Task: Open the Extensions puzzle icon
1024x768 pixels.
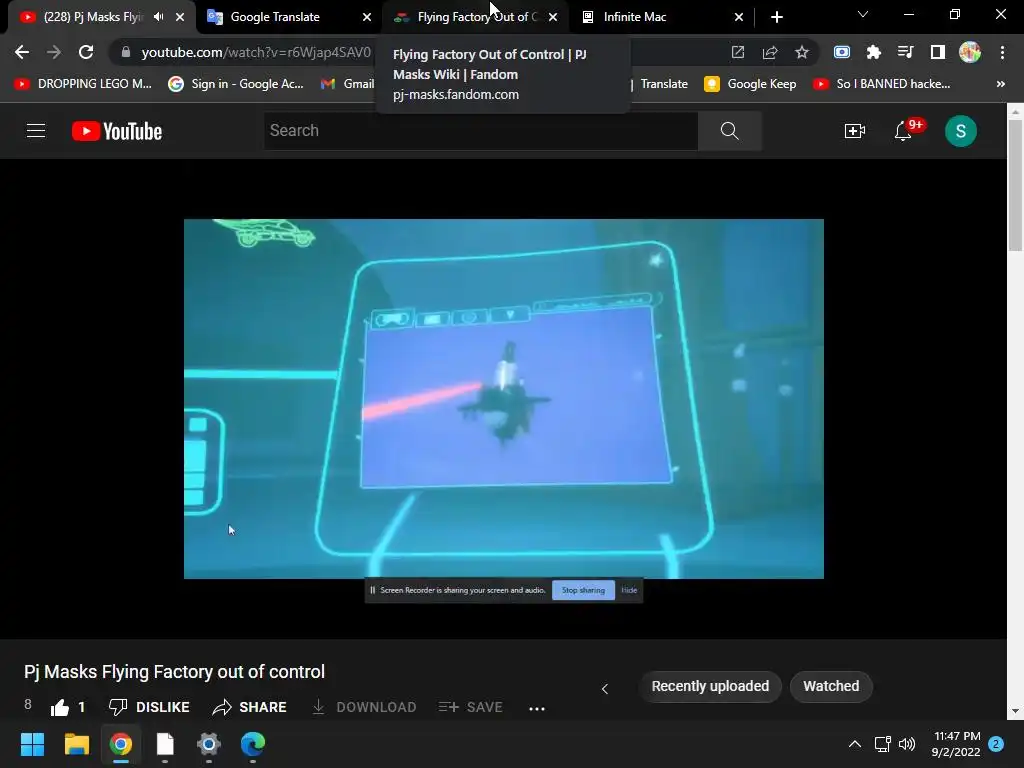Action: click(874, 52)
